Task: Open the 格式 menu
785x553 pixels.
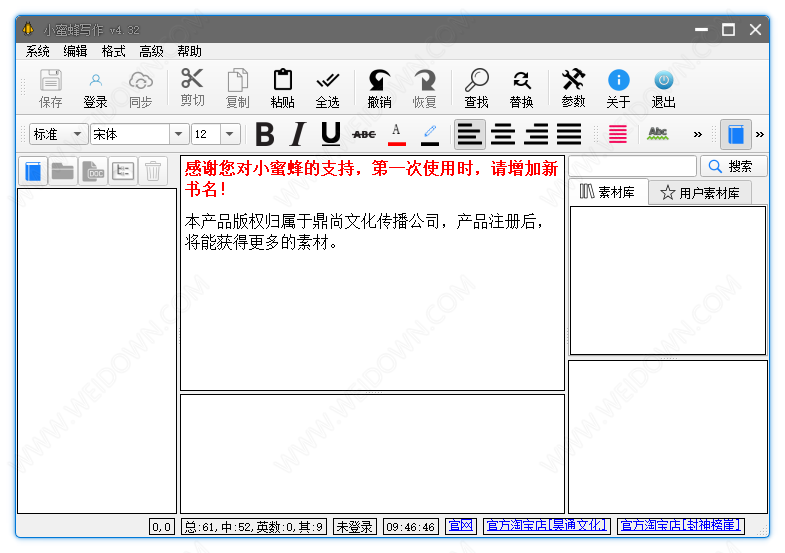Action: pos(114,51)
